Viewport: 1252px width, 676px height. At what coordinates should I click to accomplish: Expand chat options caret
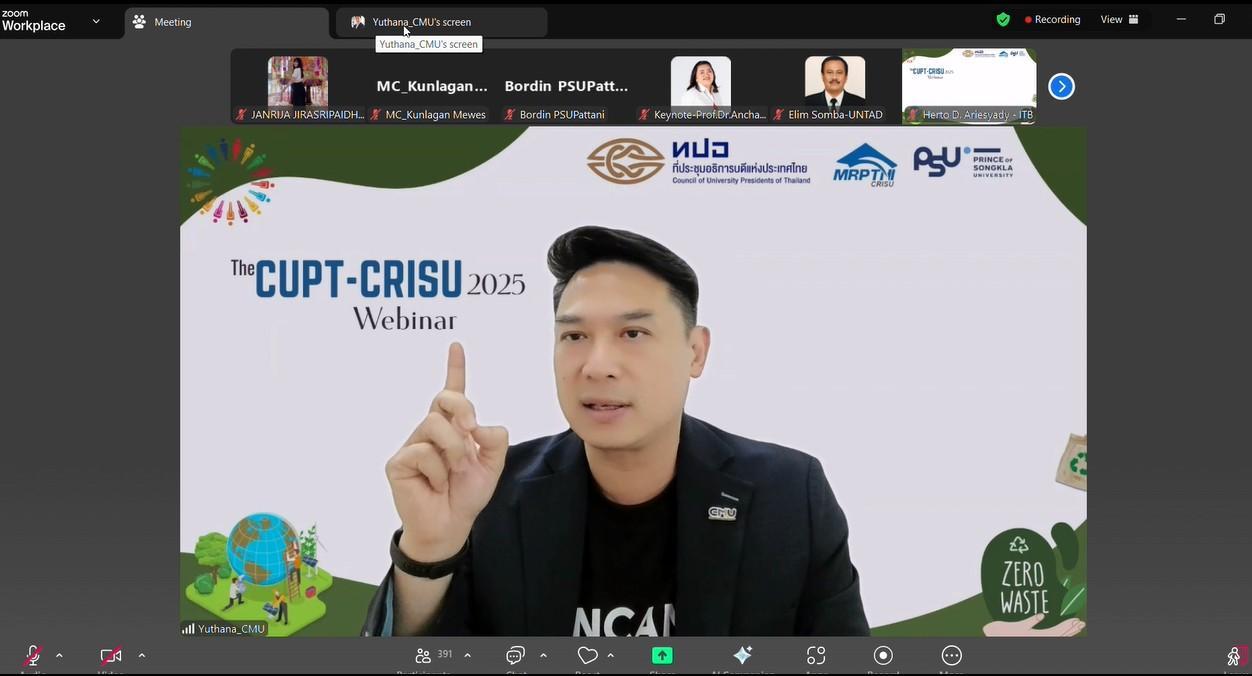[x=543, y=656]
